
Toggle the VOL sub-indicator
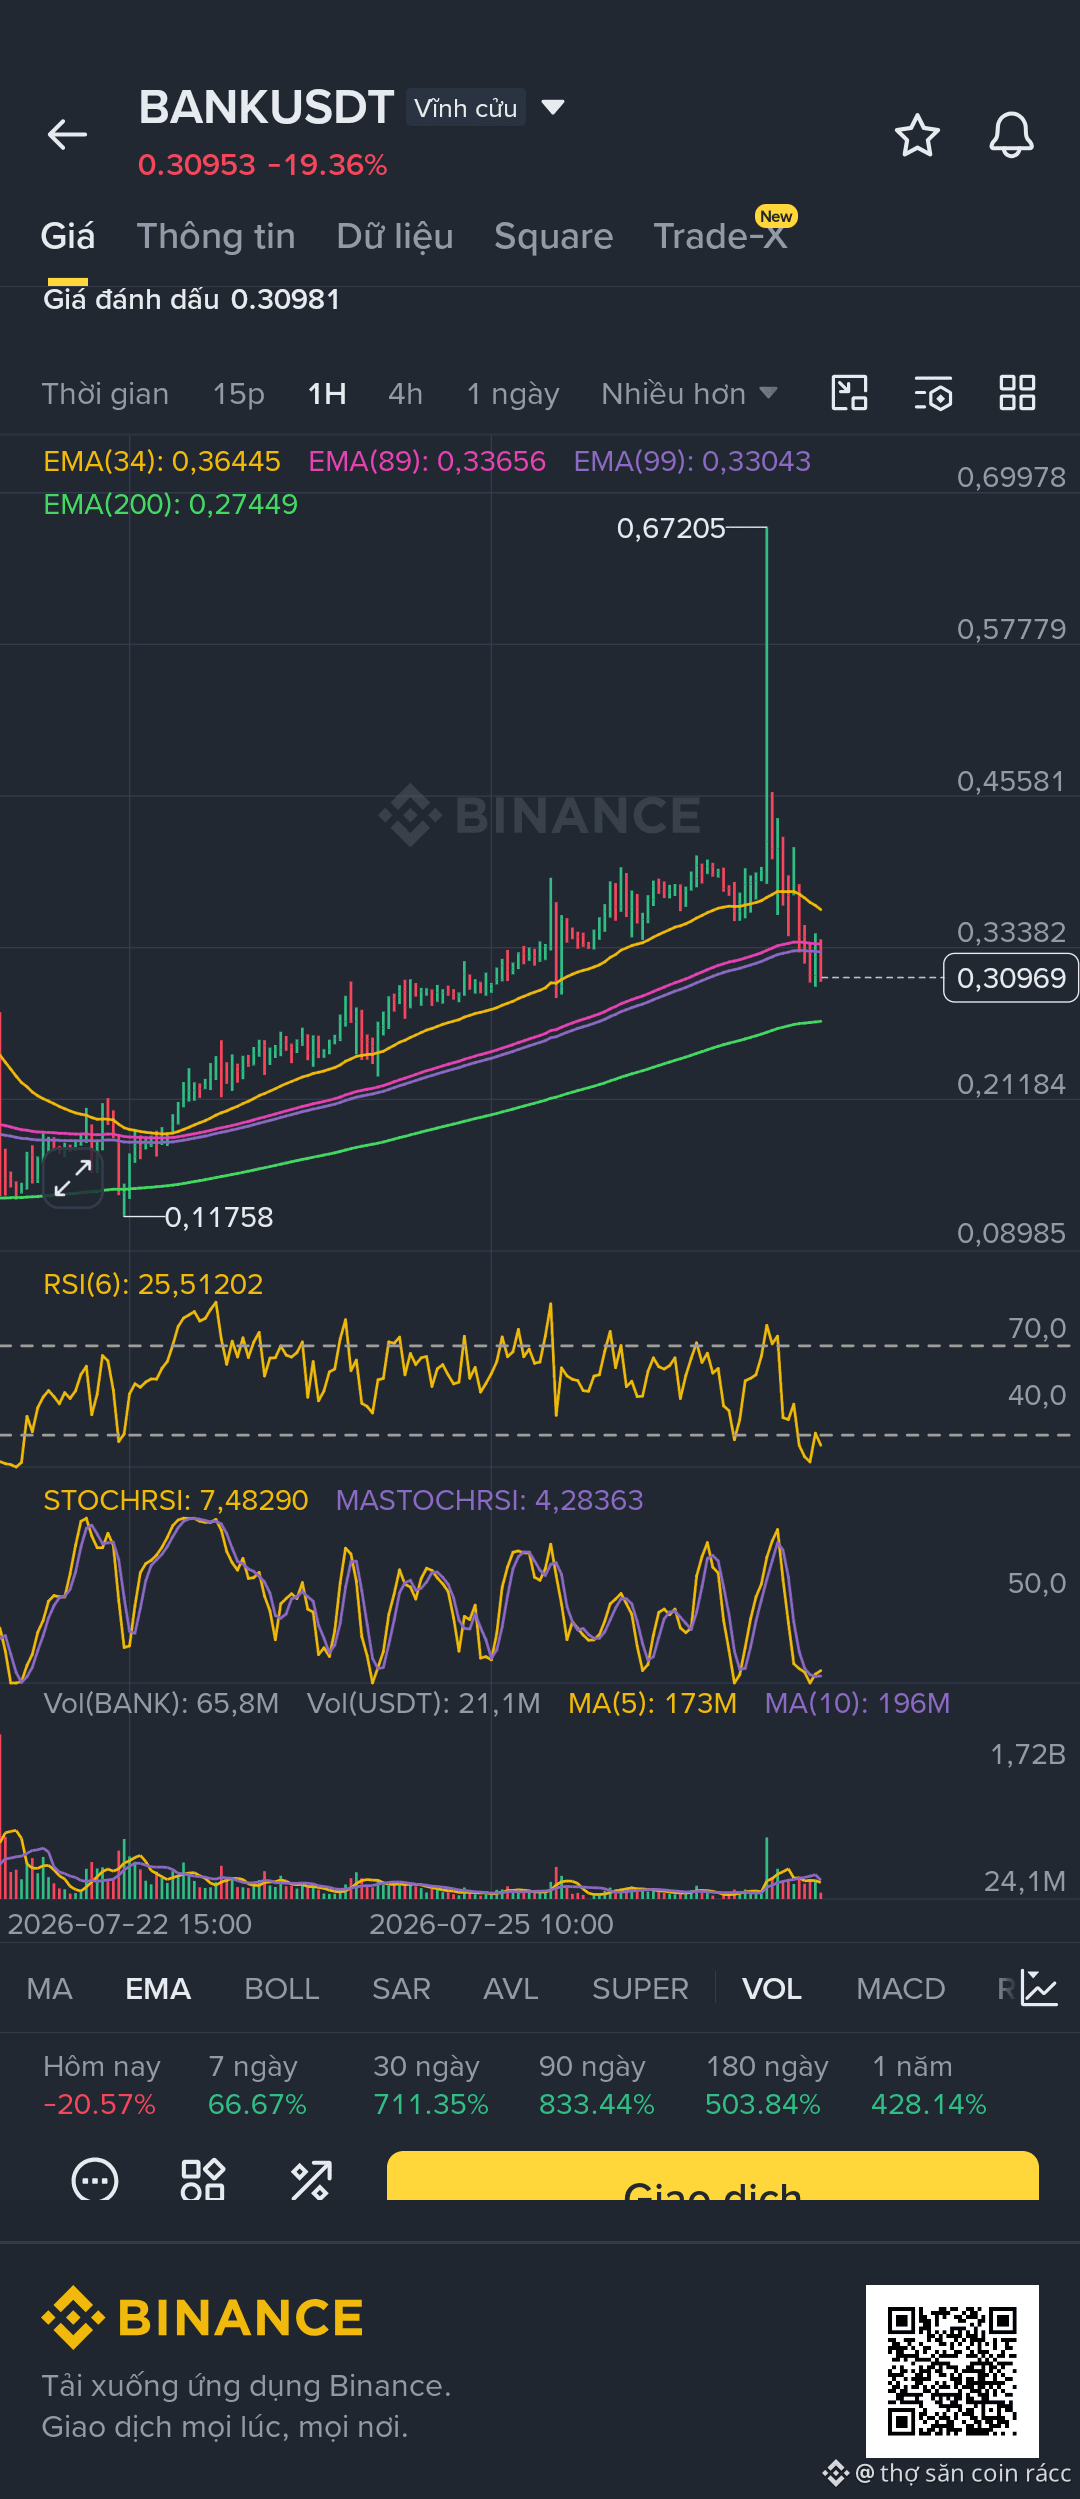[x=771, y=1988]
